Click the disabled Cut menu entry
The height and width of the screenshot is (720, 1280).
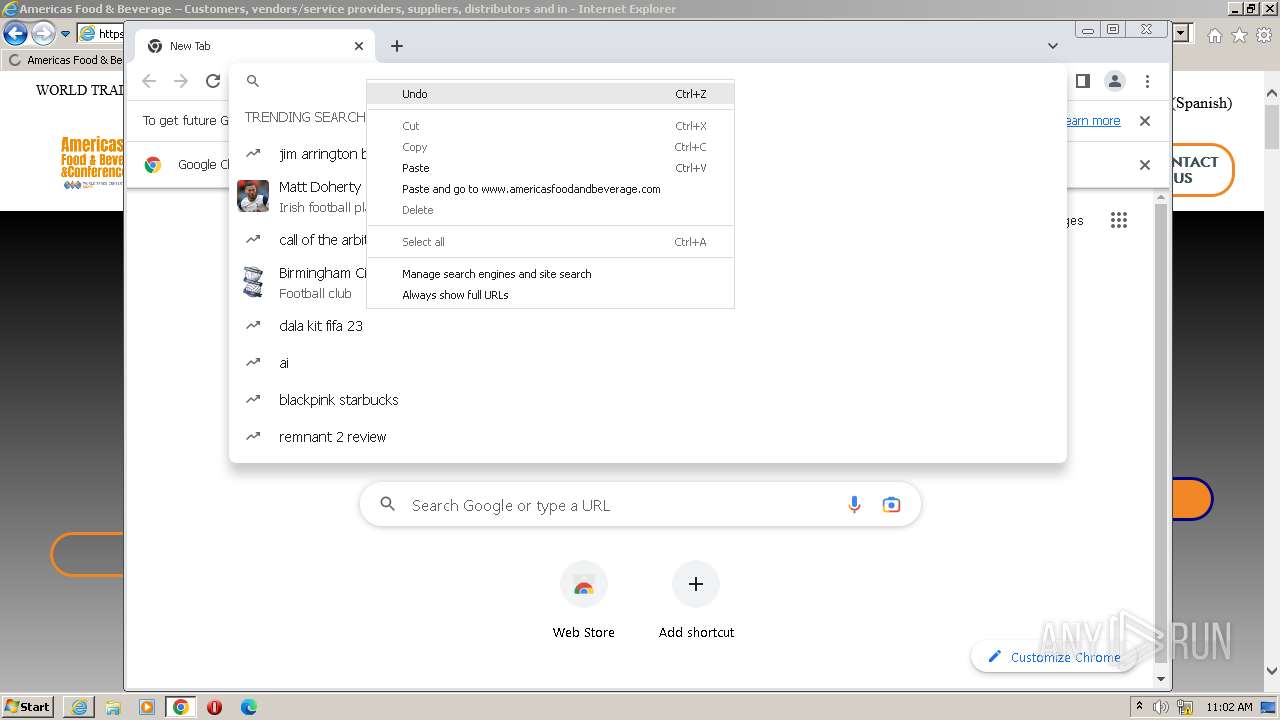(550, 126)
